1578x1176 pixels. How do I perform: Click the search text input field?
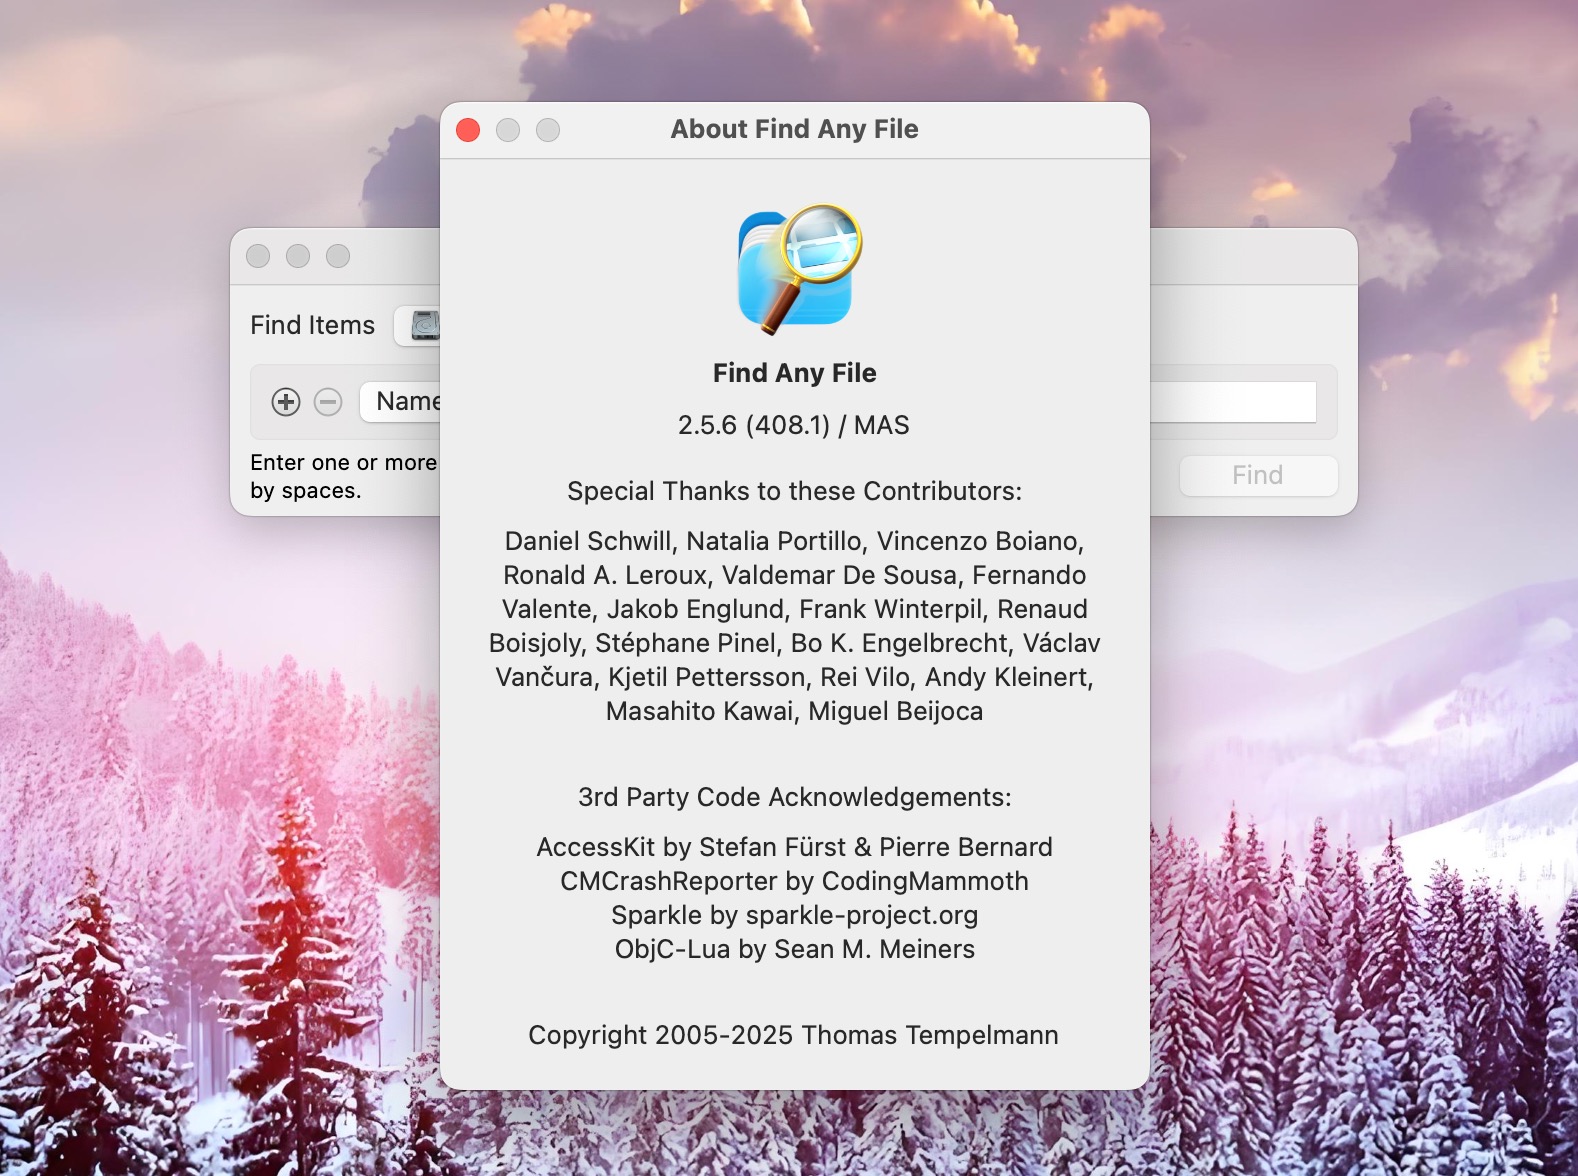point(1233,402)
